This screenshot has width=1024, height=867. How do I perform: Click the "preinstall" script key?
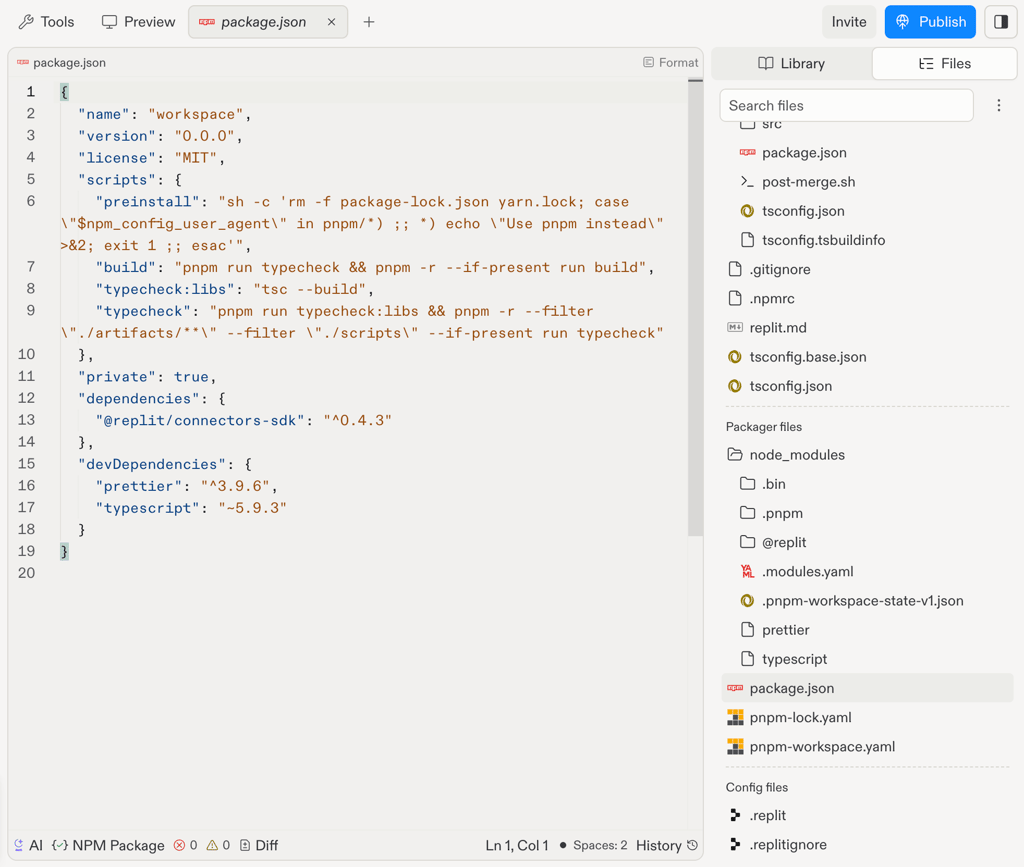(x=148, y=202)
